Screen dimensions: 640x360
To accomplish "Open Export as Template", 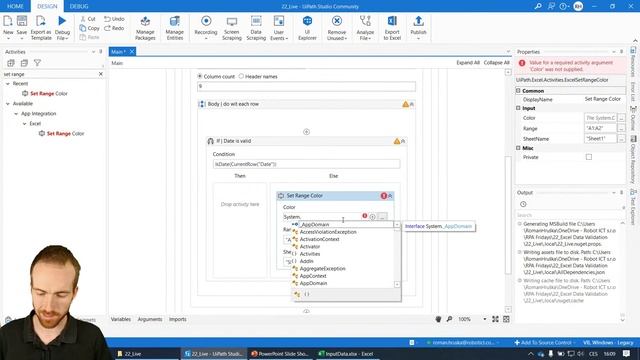I will 41,27.
